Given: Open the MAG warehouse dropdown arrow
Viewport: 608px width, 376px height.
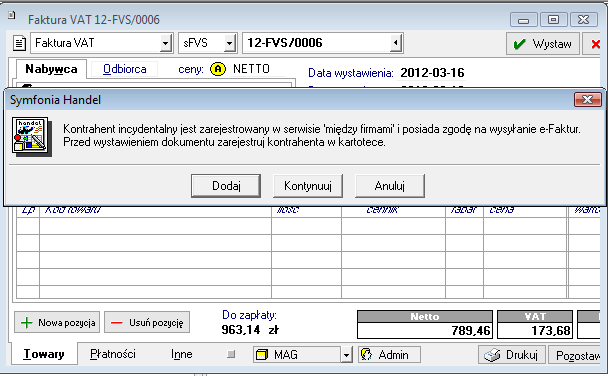Looking at the screenshot, I should (x=346, y=355).
